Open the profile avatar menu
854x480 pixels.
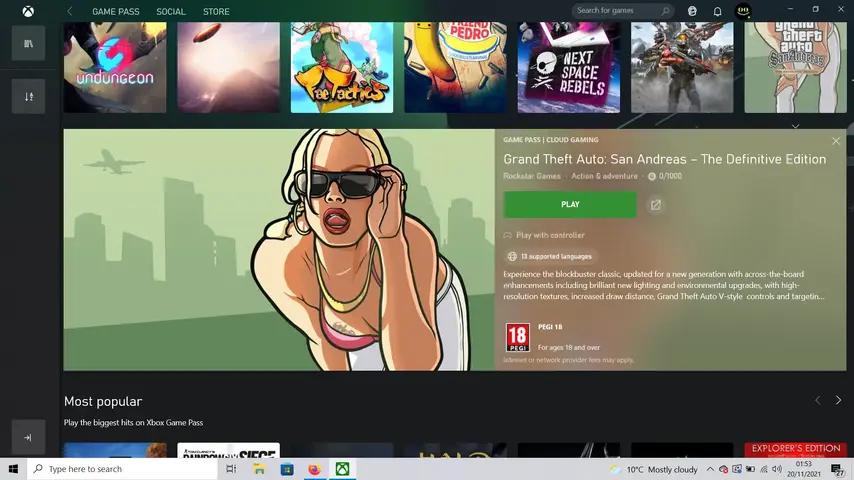click(743, 11)
